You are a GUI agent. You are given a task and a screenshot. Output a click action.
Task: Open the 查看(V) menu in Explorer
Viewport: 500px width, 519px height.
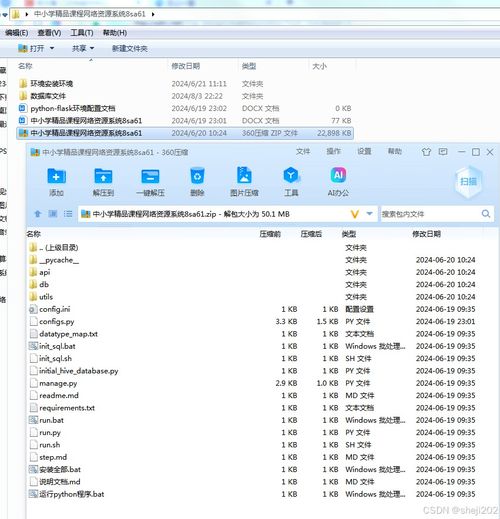pos(49,33)
